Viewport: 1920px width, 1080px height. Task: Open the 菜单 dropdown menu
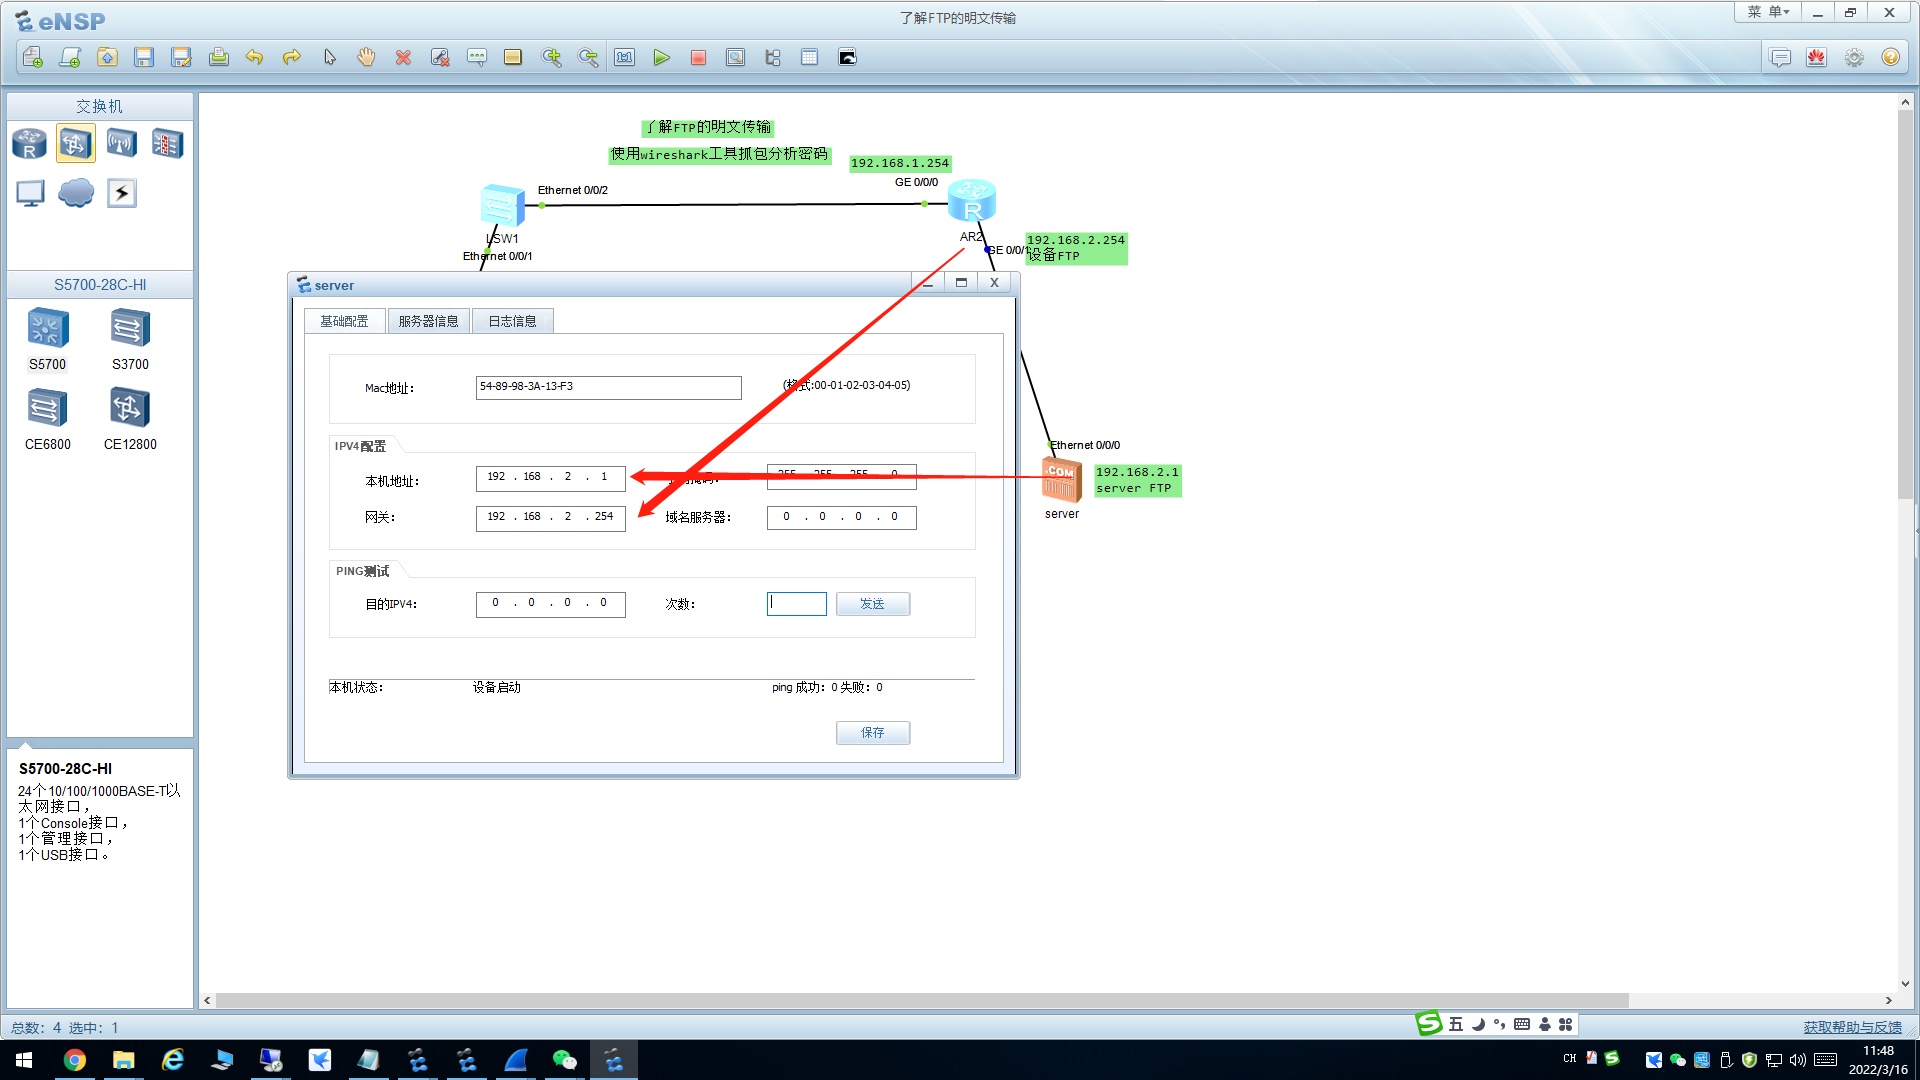(1767, 12)
